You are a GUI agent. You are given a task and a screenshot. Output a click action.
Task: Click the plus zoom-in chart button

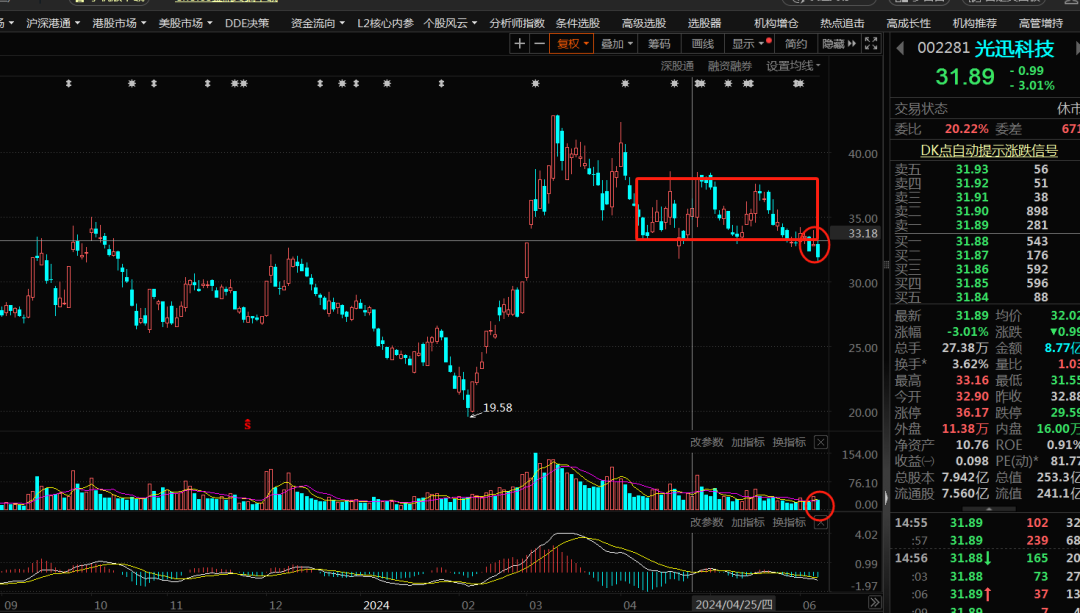[x=519, y=43]
